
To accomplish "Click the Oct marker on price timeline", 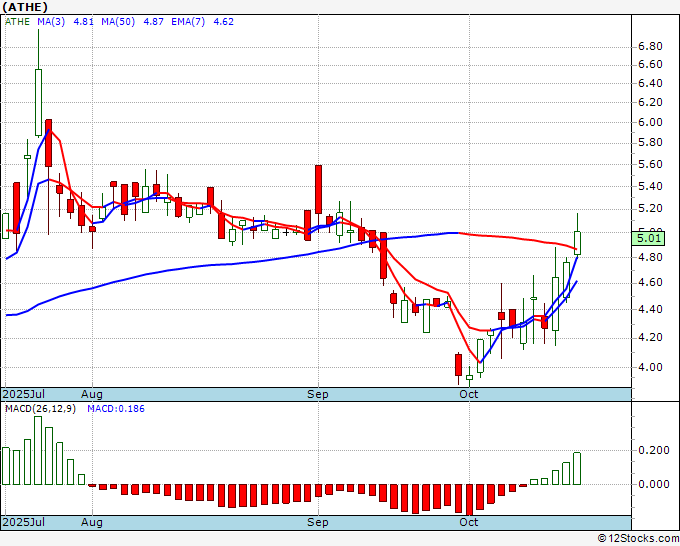I will (469, 394).
